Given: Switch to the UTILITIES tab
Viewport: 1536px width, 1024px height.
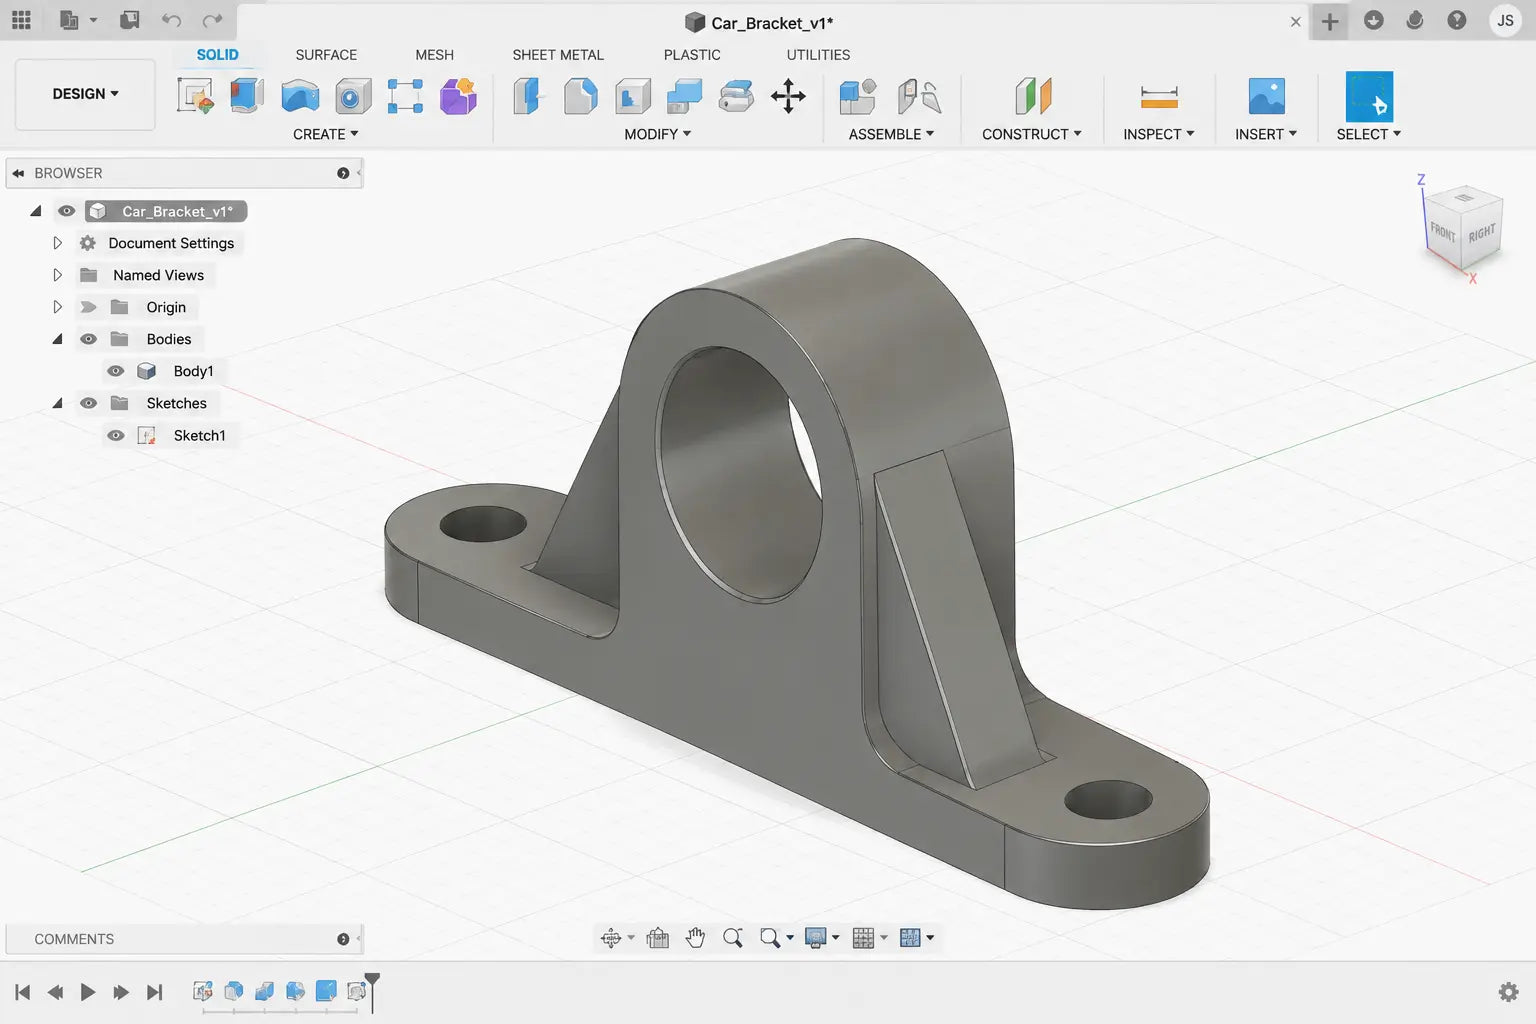Looking at the screenshot, I should 818,55.
